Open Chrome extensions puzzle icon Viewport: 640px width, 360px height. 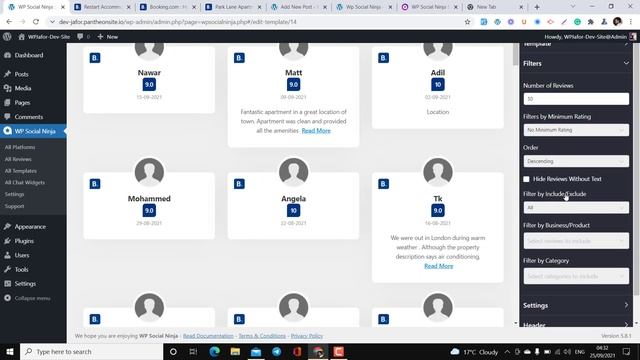point(591,22)
